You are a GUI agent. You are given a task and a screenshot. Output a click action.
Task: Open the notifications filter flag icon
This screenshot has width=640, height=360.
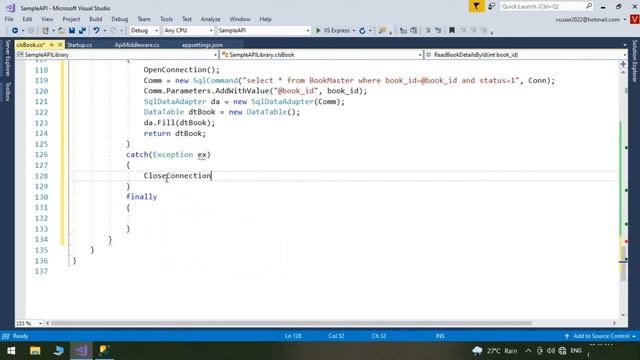tap(476, 6)
